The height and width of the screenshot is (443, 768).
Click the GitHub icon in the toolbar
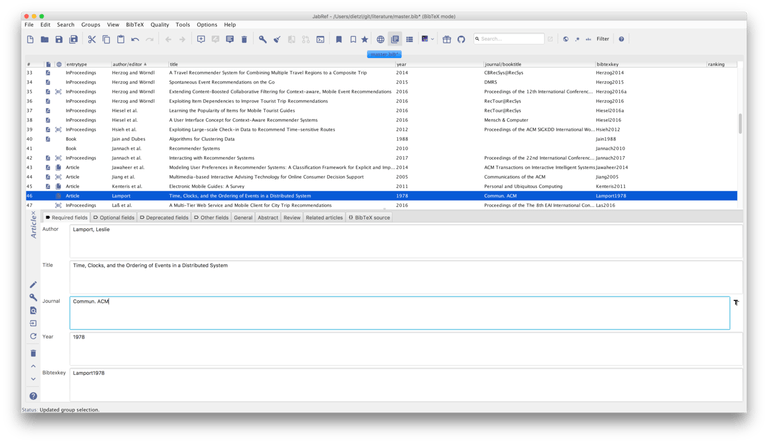(461, 39)
